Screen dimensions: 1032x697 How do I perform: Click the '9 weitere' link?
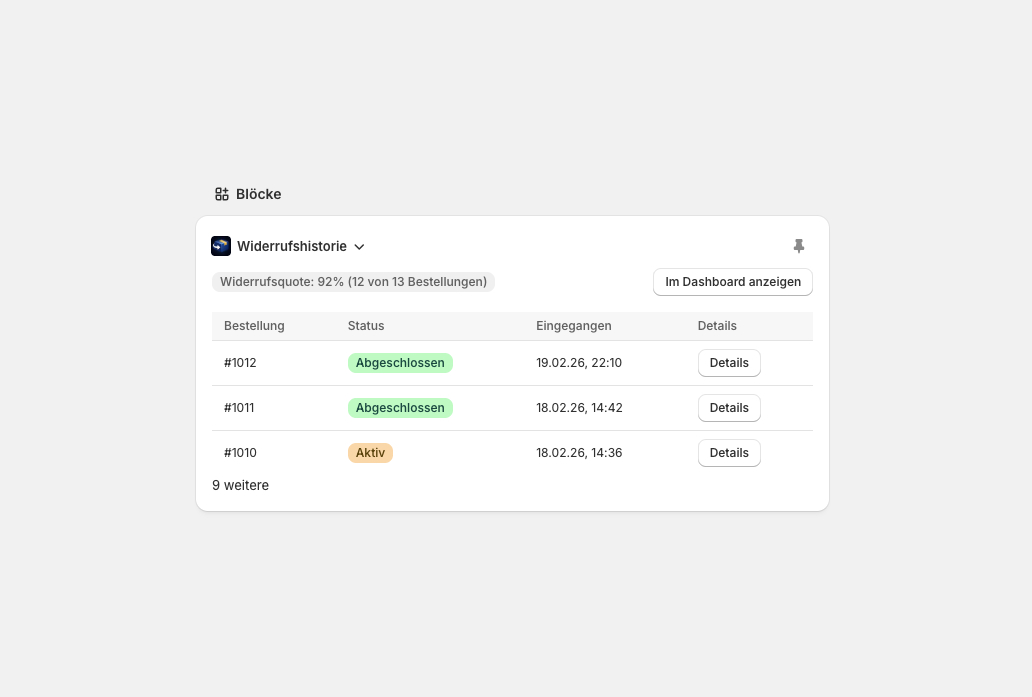(x=240, y=485)
